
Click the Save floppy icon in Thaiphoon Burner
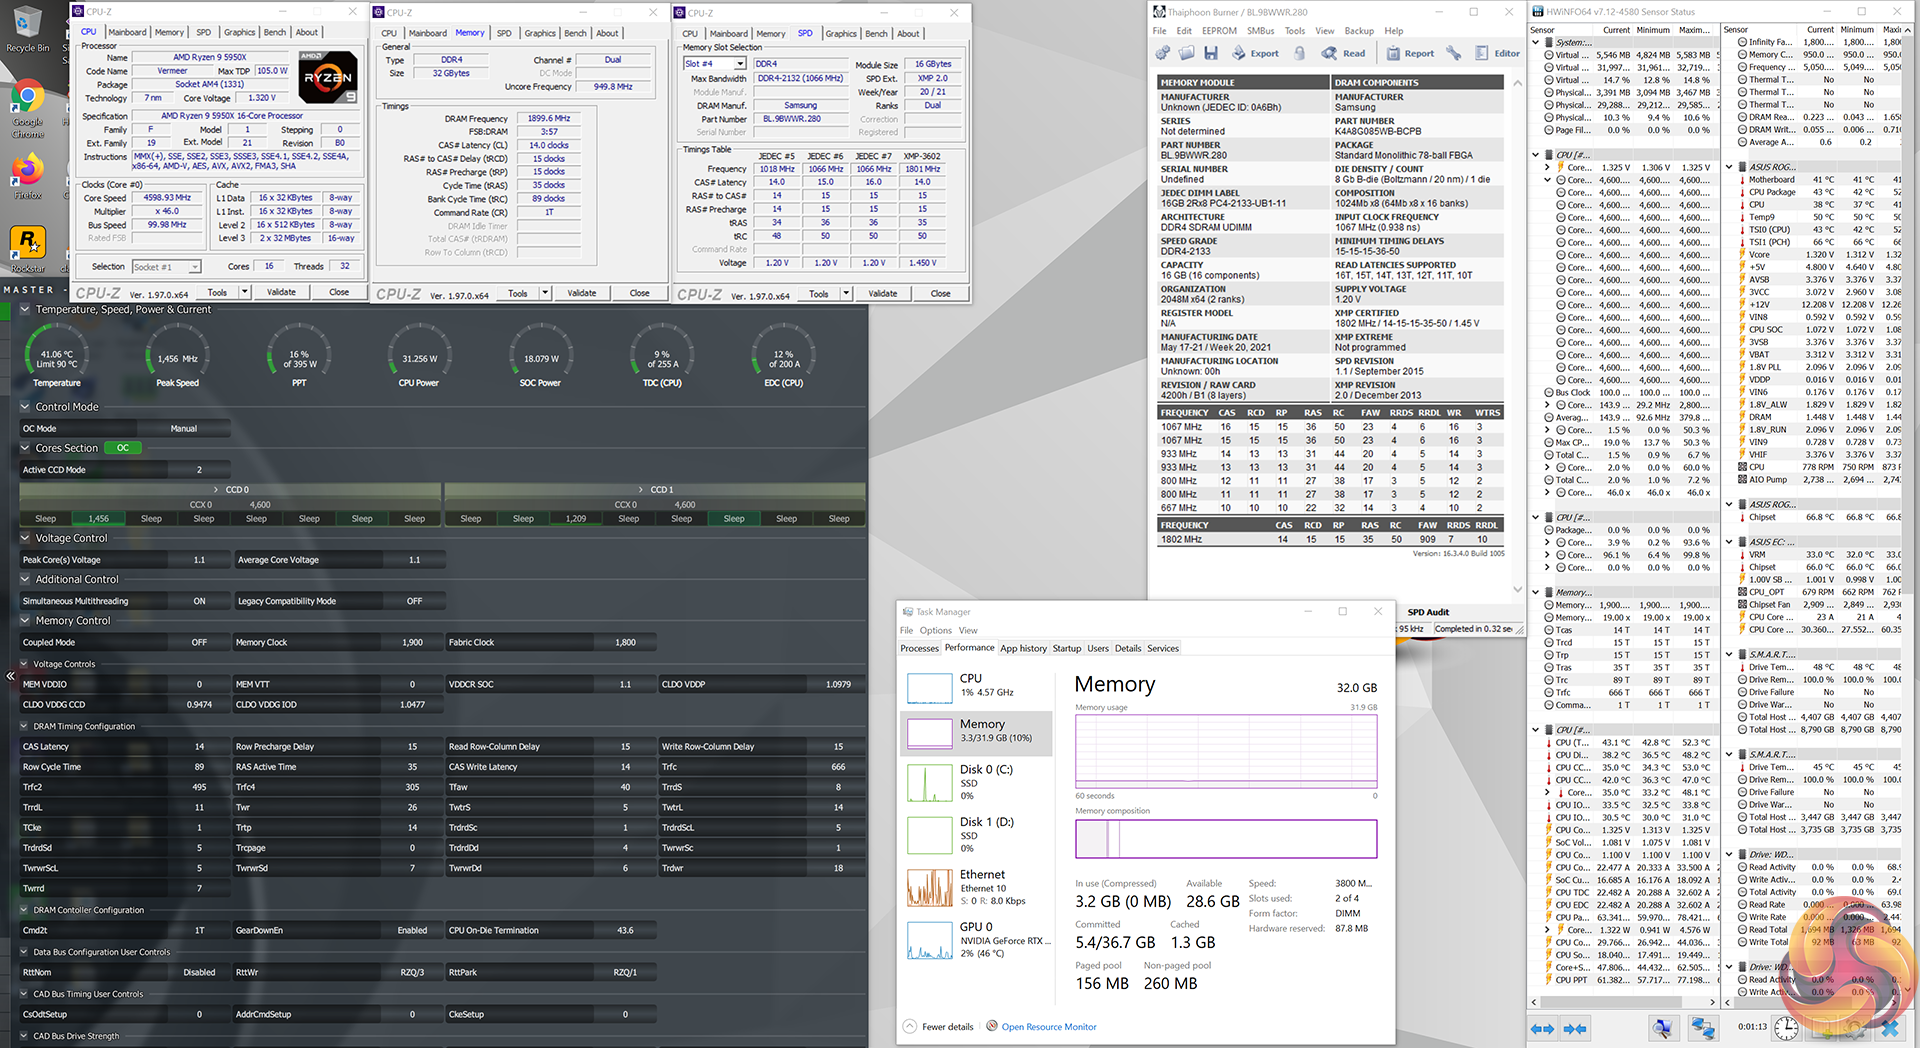pyautogui.click(x=1211, y=53)
